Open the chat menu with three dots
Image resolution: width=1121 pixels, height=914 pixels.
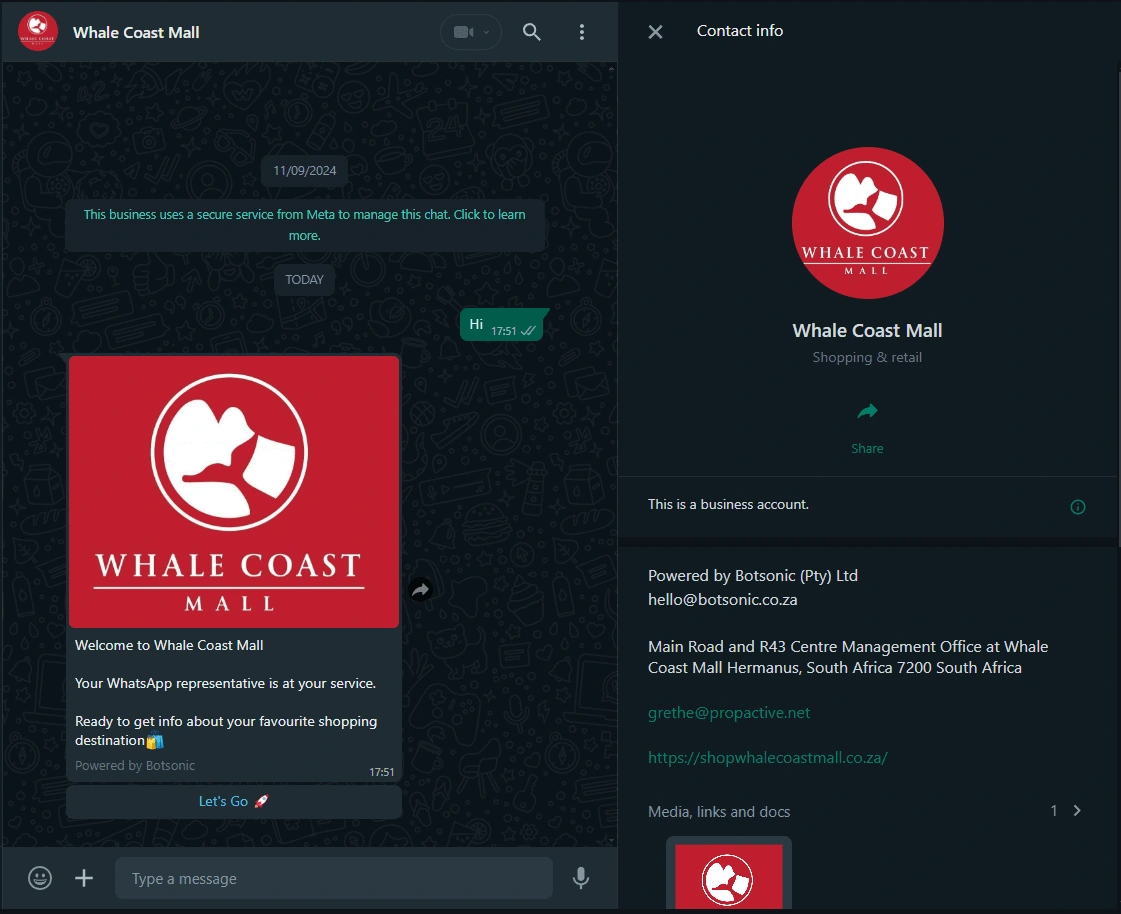click(582, 32)
